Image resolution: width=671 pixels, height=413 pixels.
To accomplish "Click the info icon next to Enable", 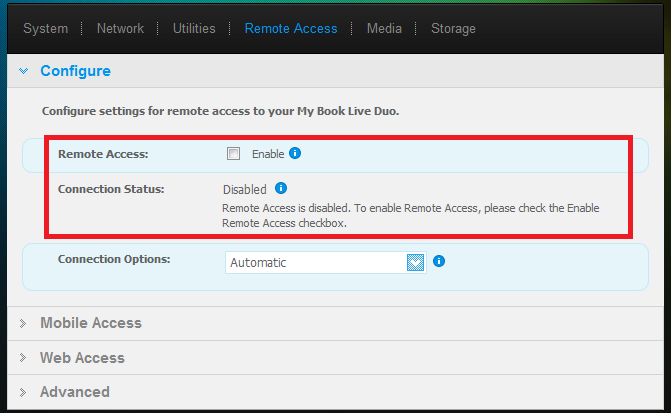I will pos(295,154).
